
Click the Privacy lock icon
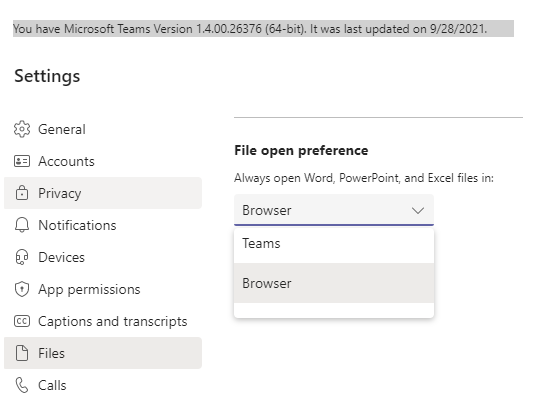click(x=22, y=193)
